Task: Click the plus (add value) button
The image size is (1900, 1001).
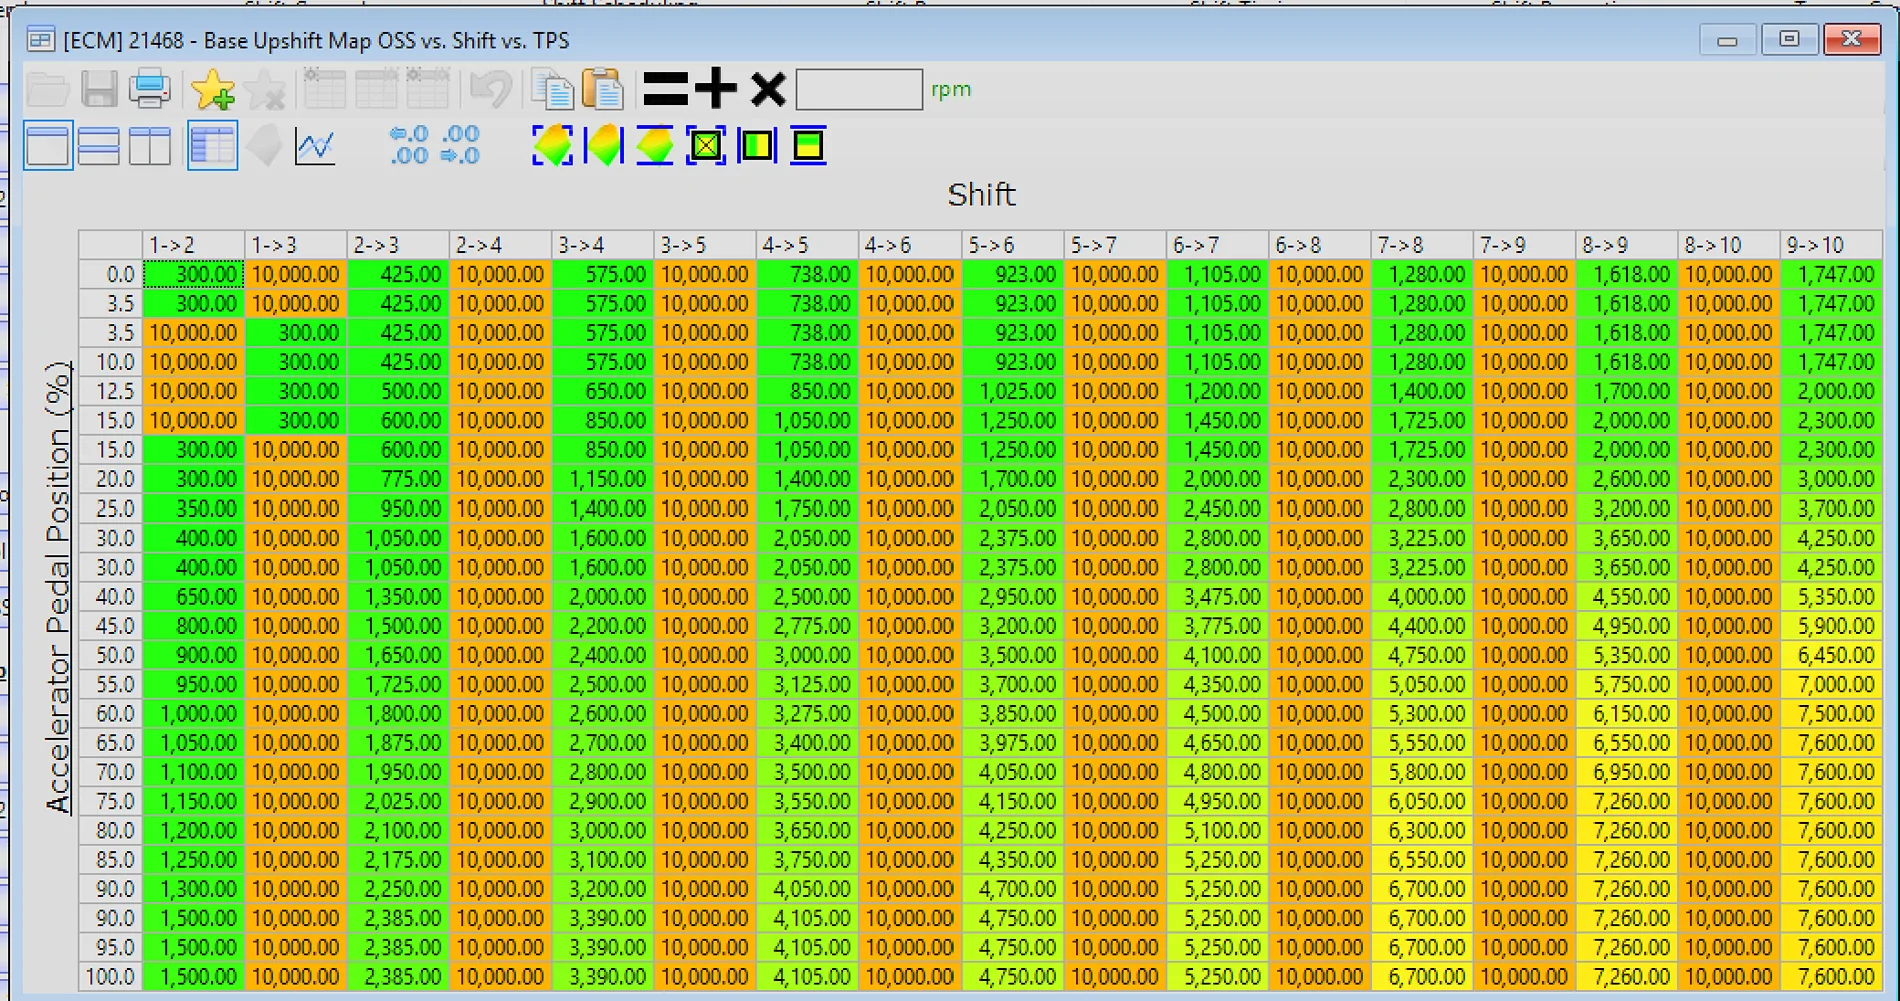Action: pos(716,89)
